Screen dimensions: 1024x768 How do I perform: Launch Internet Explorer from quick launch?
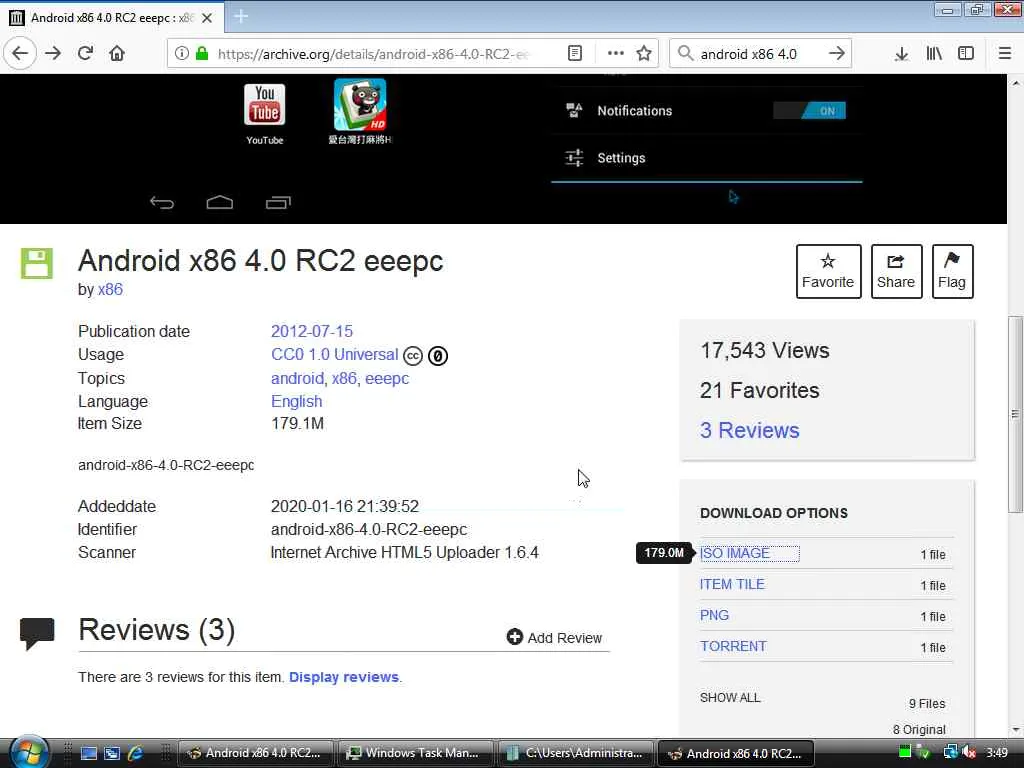[135, 753]
